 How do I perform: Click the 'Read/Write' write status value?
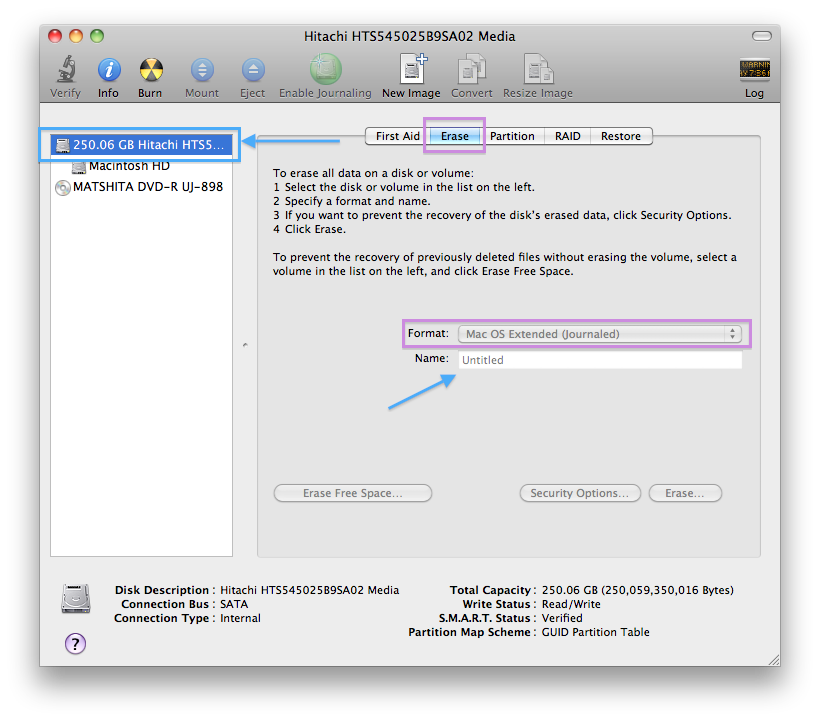(x=571, y=604)
